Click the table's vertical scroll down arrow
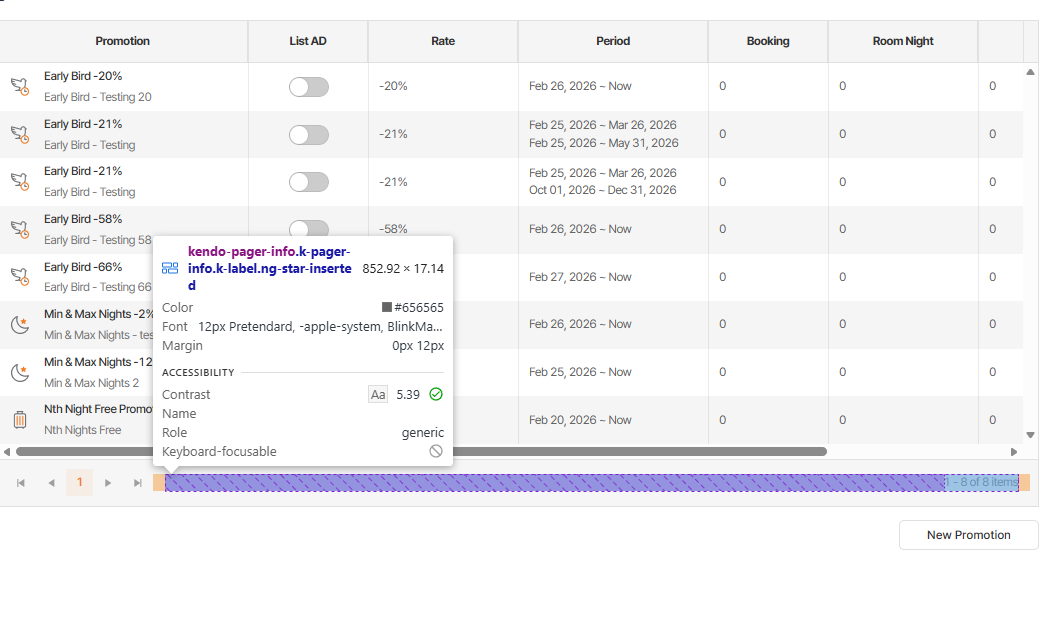This screenshot has width=1049, height=632. [x=1031, y=435]
